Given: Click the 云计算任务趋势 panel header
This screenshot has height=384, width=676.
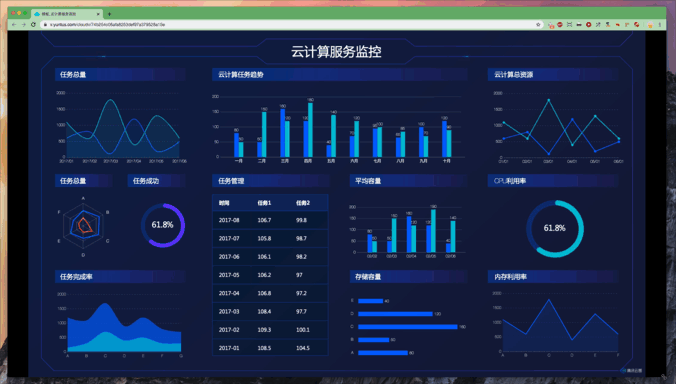Looking at the screenshot, I should point(340,75).
